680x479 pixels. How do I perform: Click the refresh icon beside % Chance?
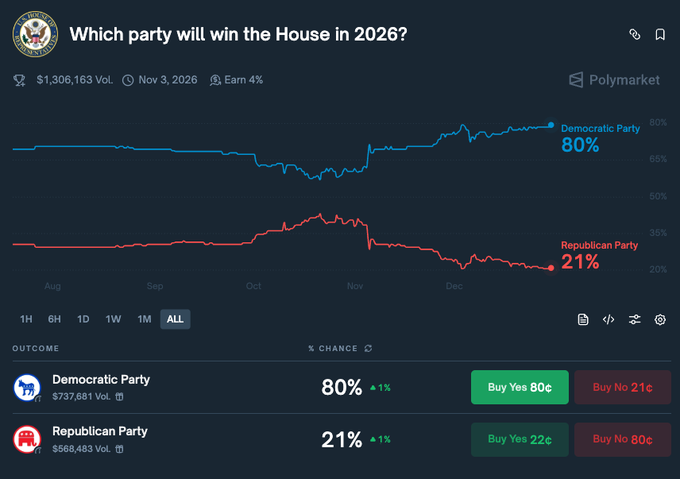tap(368, 348)
